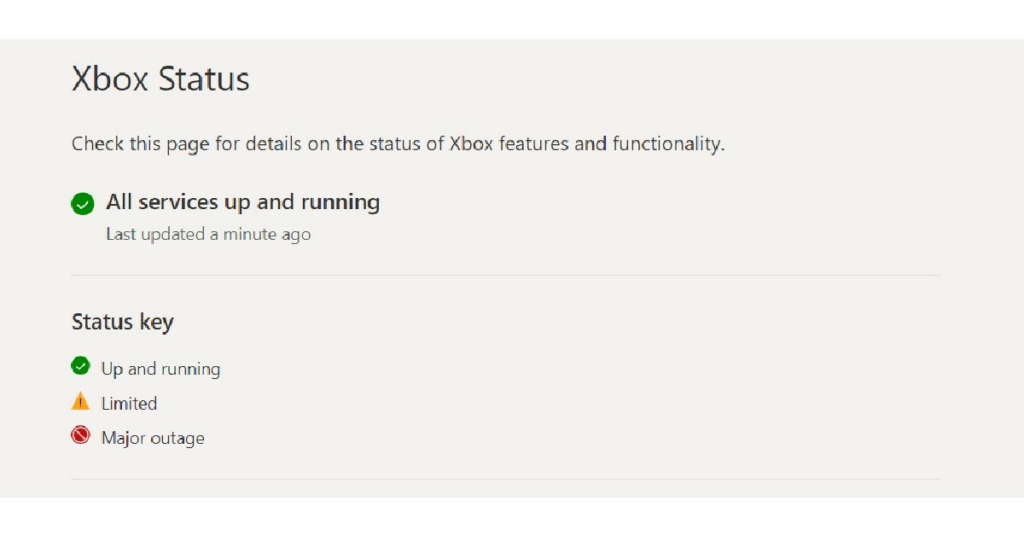This screenshot has width=1024, height=536.
Task: Click the divider line above Status key
Action: click(x=506, y=275)
